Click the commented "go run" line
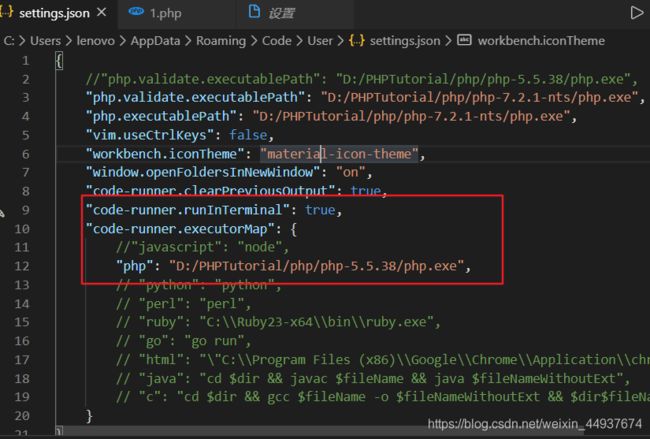This screenshot has height=439, width=650. [183, 341]
